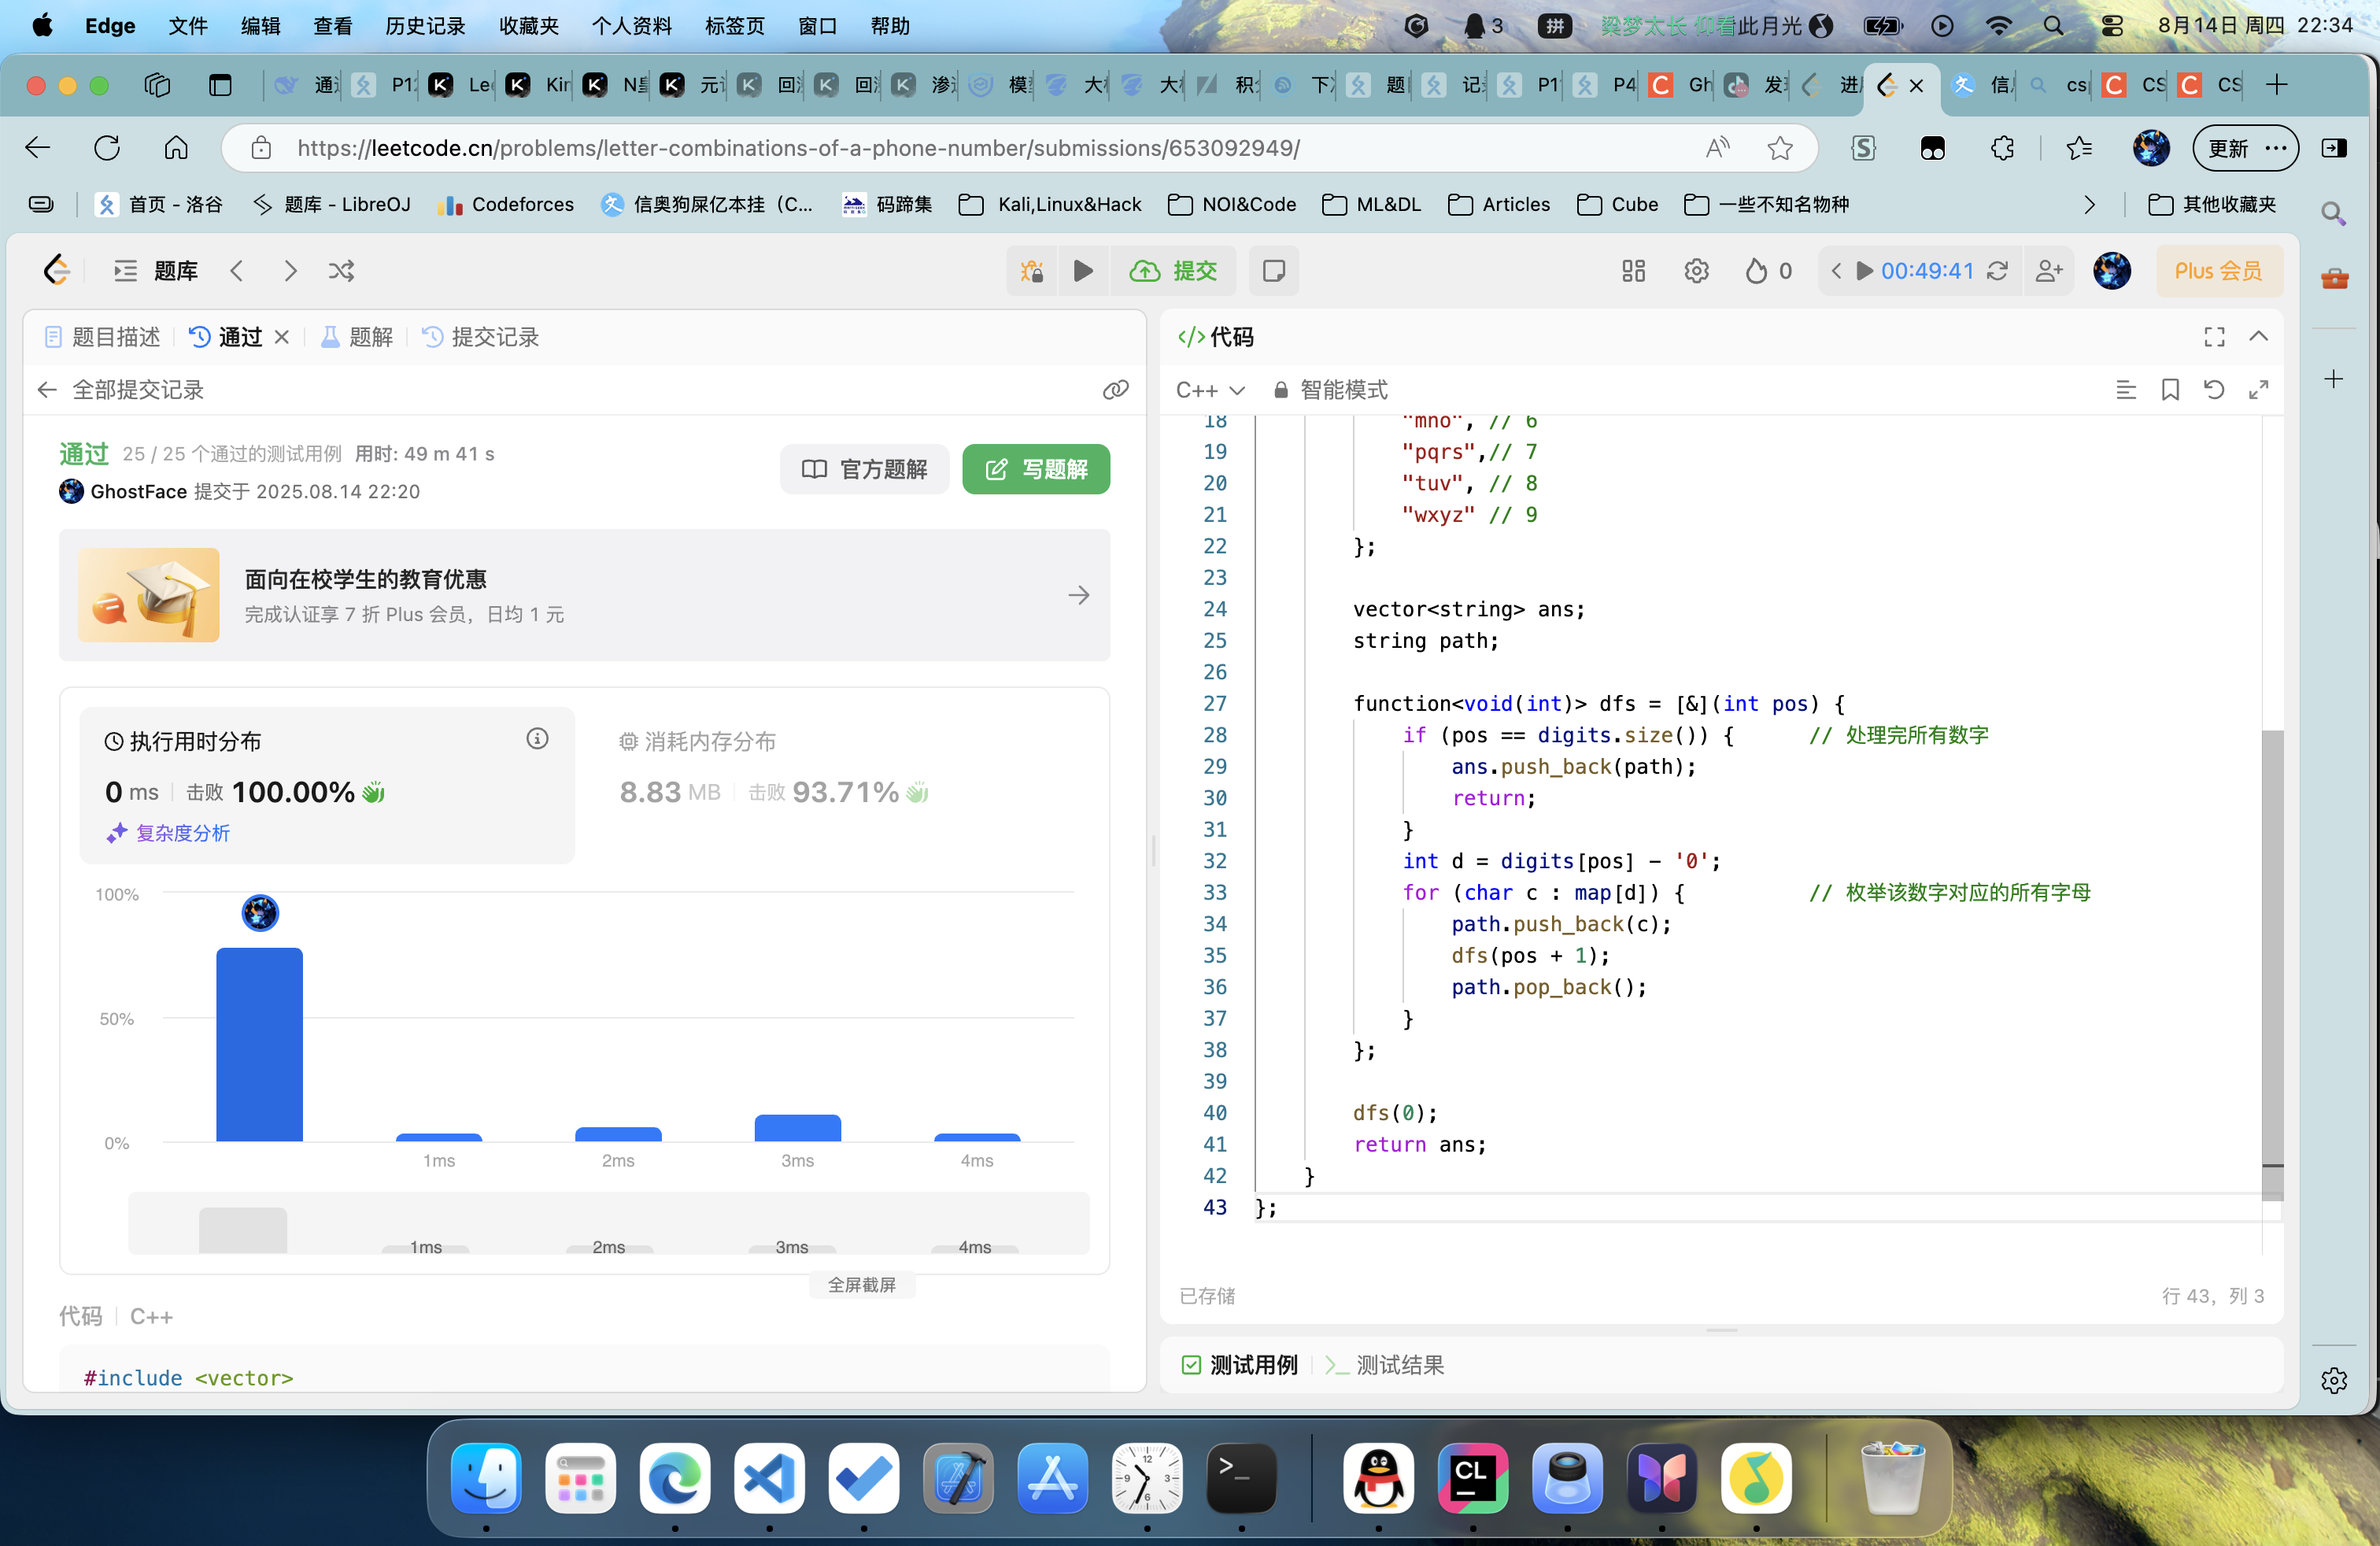Collapse the code panel chevron
Viewport: 2380px width, 1546px height.
[x=2258, y=337]
